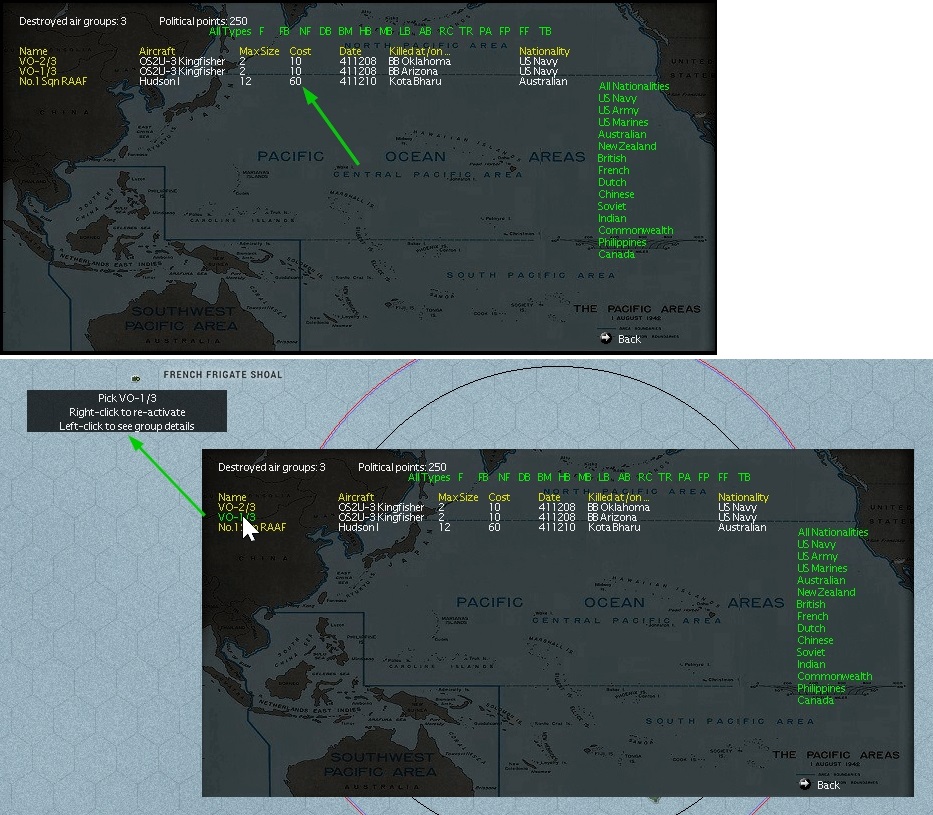The height and width of the screenshot is (815, 933).
Task: Click Hudson I aircraft cell in upper screenshot
Action: (159, 81)
